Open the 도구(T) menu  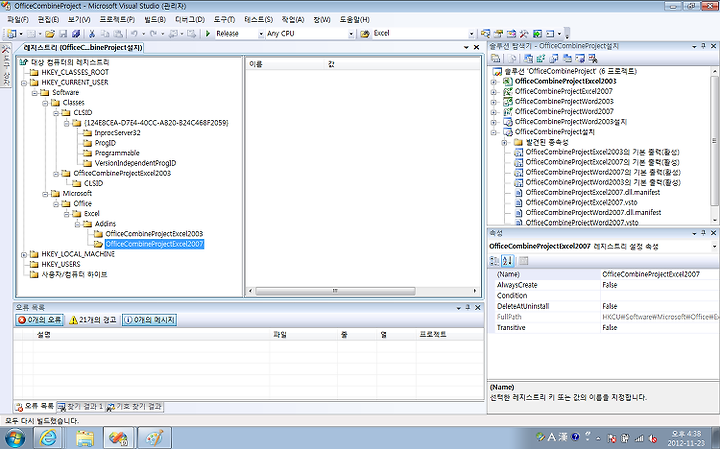(224, 20)
